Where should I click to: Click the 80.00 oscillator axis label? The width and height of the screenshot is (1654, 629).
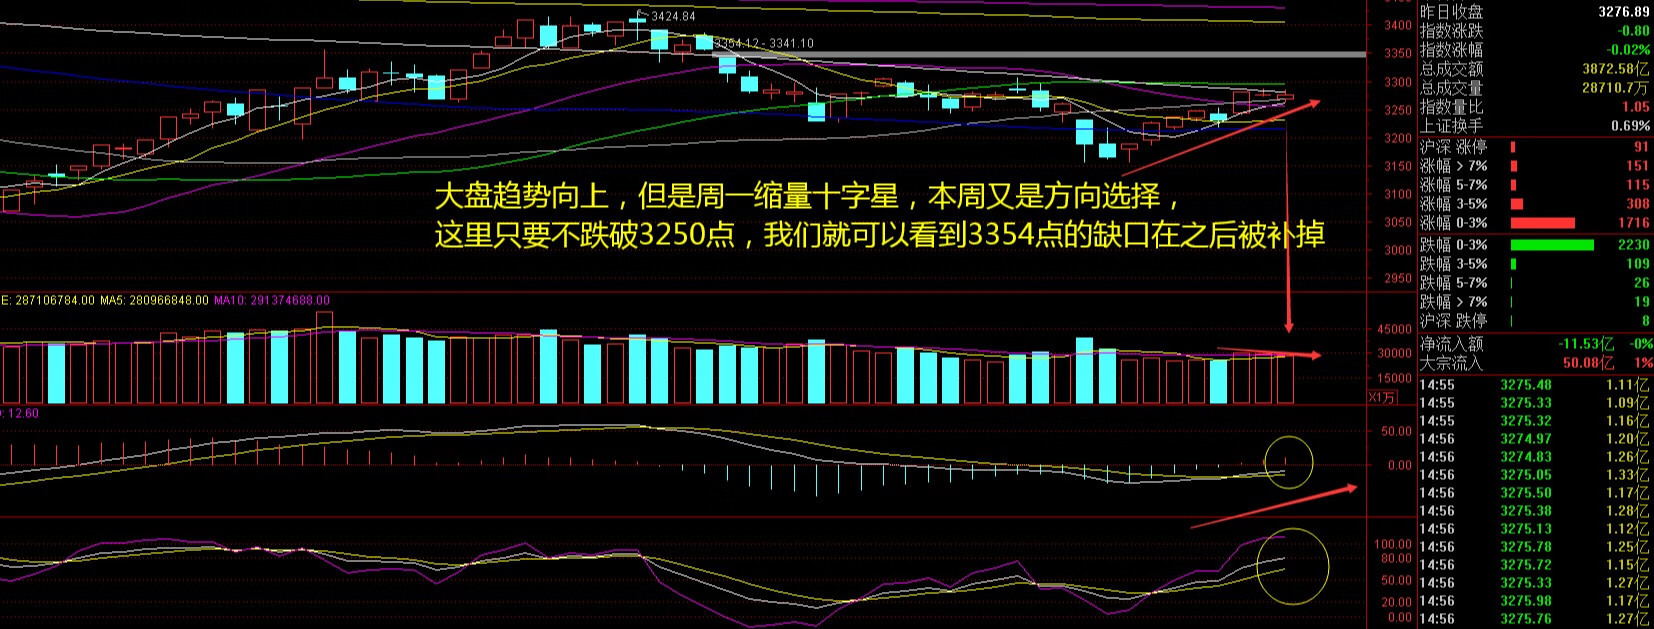(1397, 559)
